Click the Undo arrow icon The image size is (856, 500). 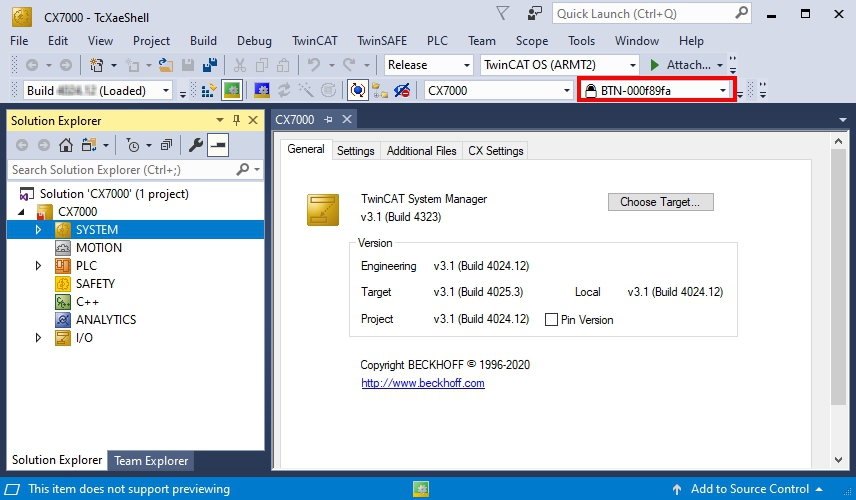click(x=313, y=65)
